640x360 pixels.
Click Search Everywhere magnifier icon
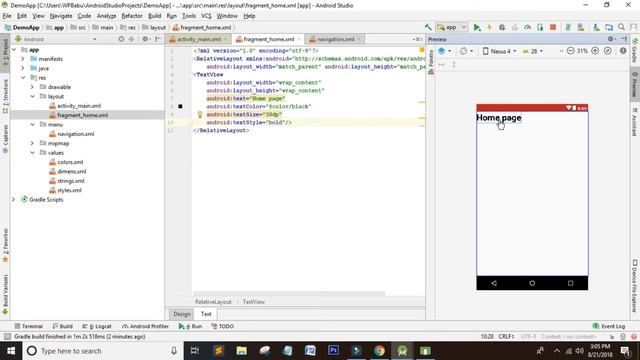click(621, 27)
